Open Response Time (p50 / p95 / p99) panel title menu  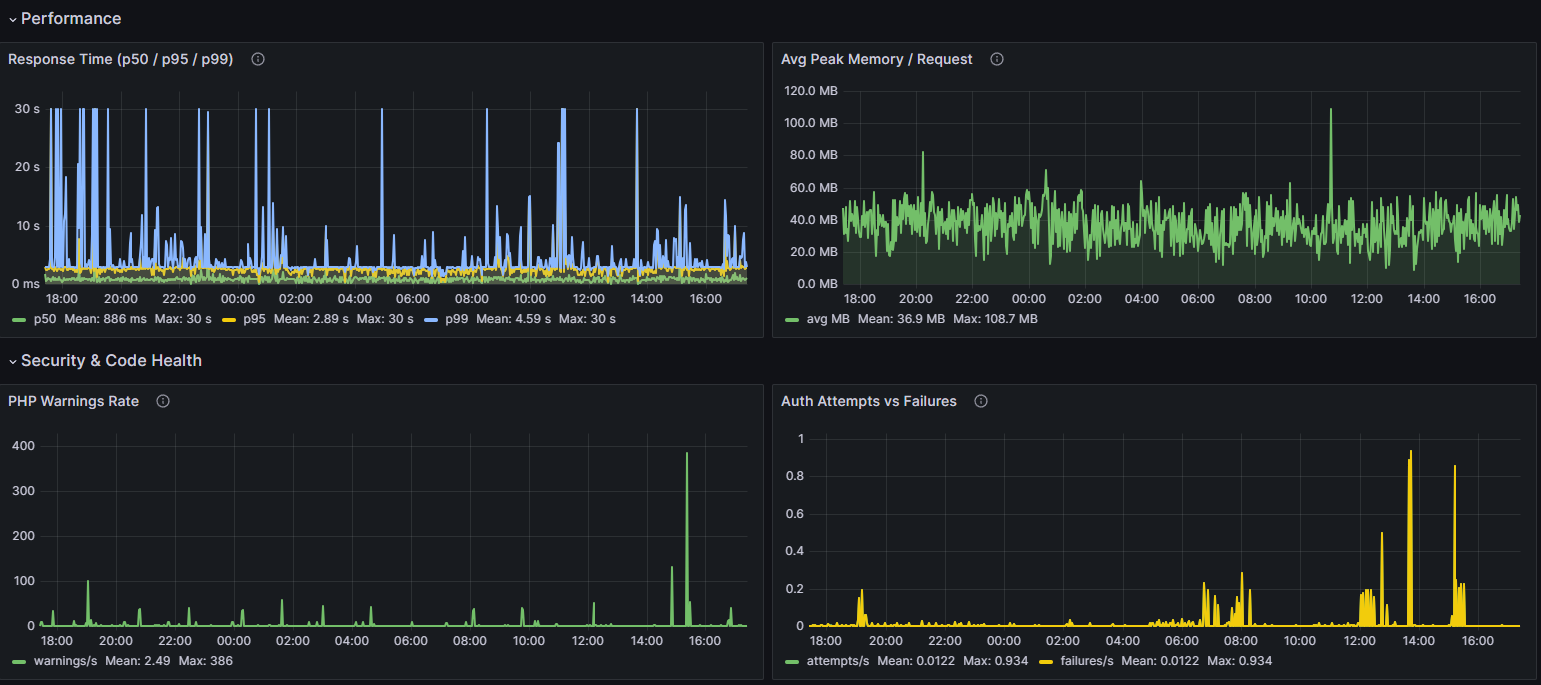pyautogui.click(x=121, y=59)
